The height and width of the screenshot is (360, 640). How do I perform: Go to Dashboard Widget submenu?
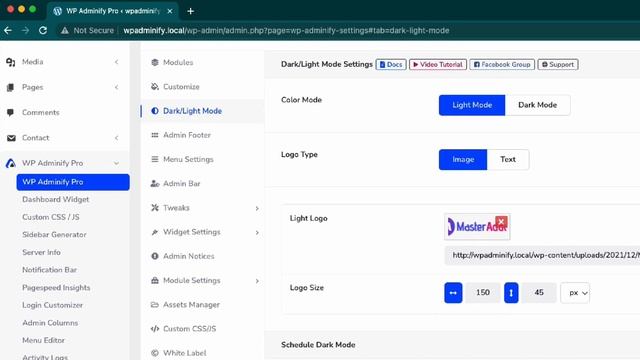pyautogui.click(x=56, y=199)
